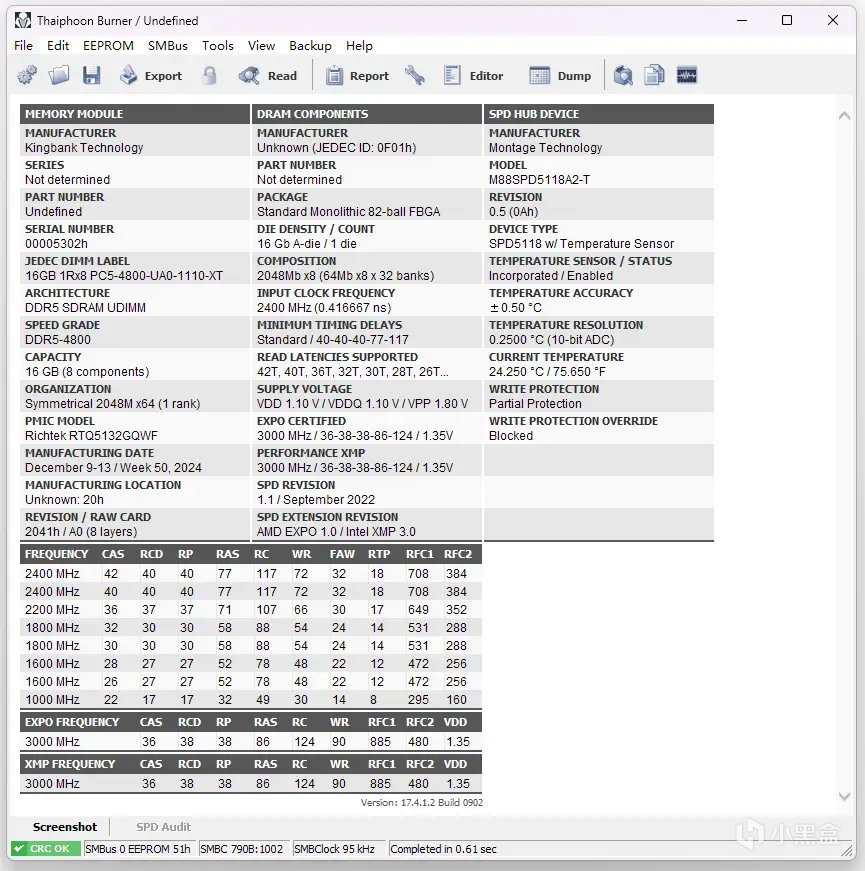865x871 pixels.
Task: Click the screenshot capture icon in toolbar
Action: pos(623,75)
